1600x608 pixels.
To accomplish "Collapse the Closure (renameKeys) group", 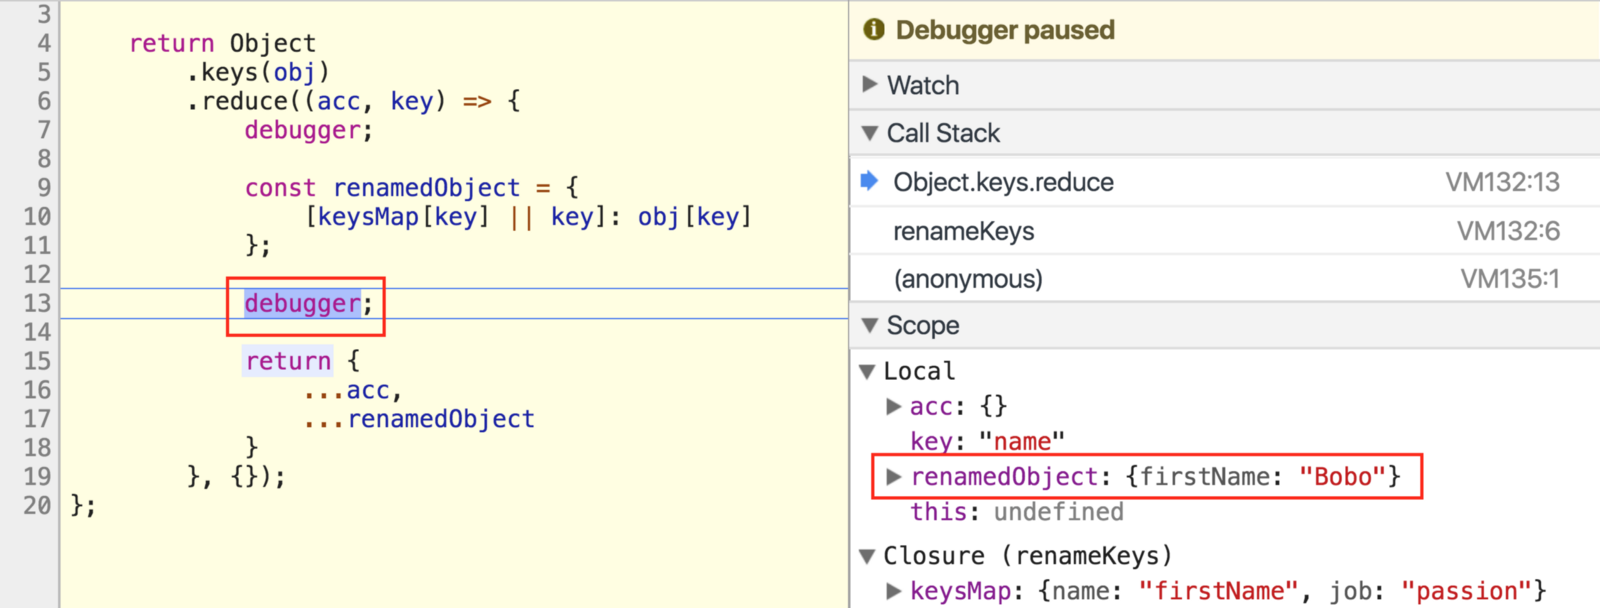I will coord(867,556).
